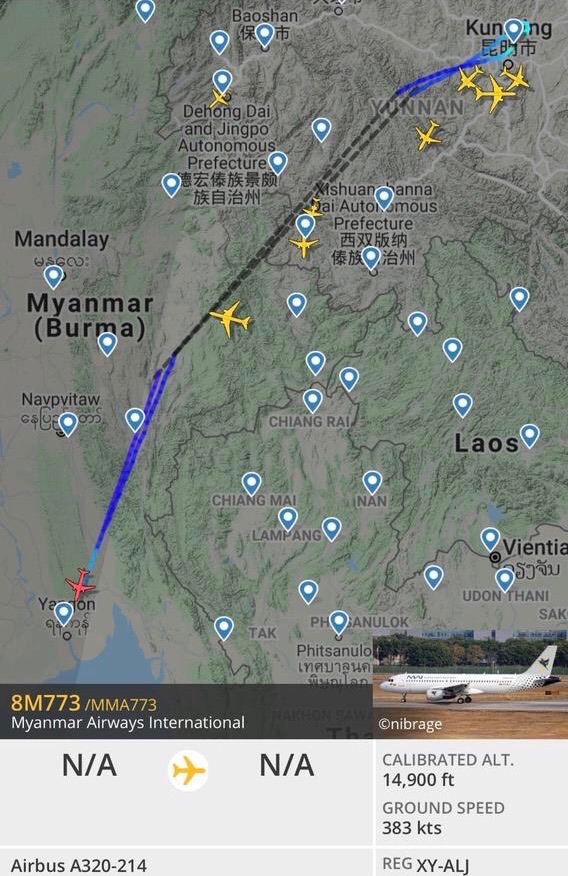Viewport: 568px width, 876px height.
Task: Click the large yellow plane over eastern Myanmar
Action: click(230, 318)
